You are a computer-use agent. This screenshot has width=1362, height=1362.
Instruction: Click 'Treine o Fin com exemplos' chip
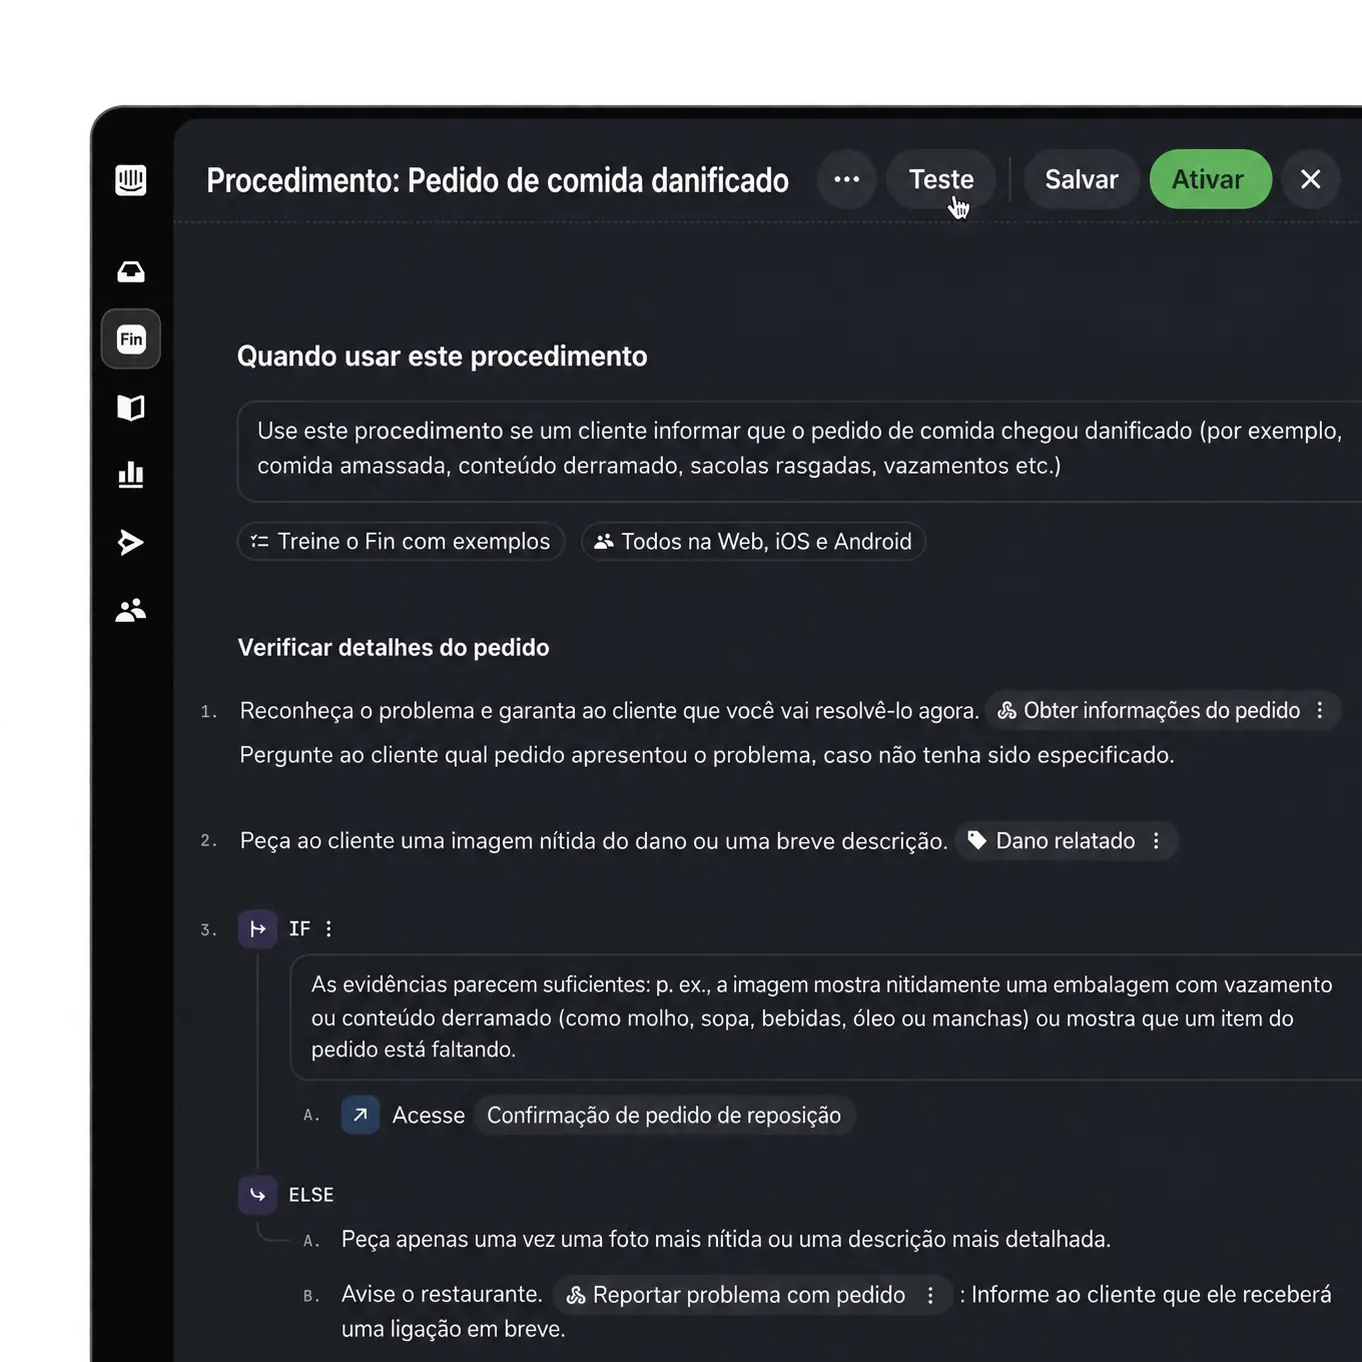[x=401, y=541]
